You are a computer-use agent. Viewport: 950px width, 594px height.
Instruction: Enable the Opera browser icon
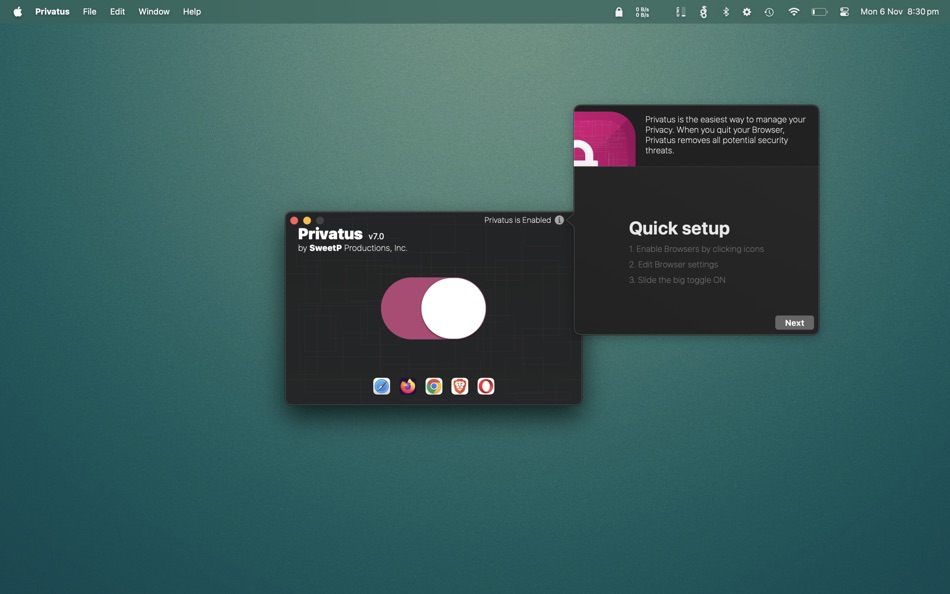click(x=486, y=386)
